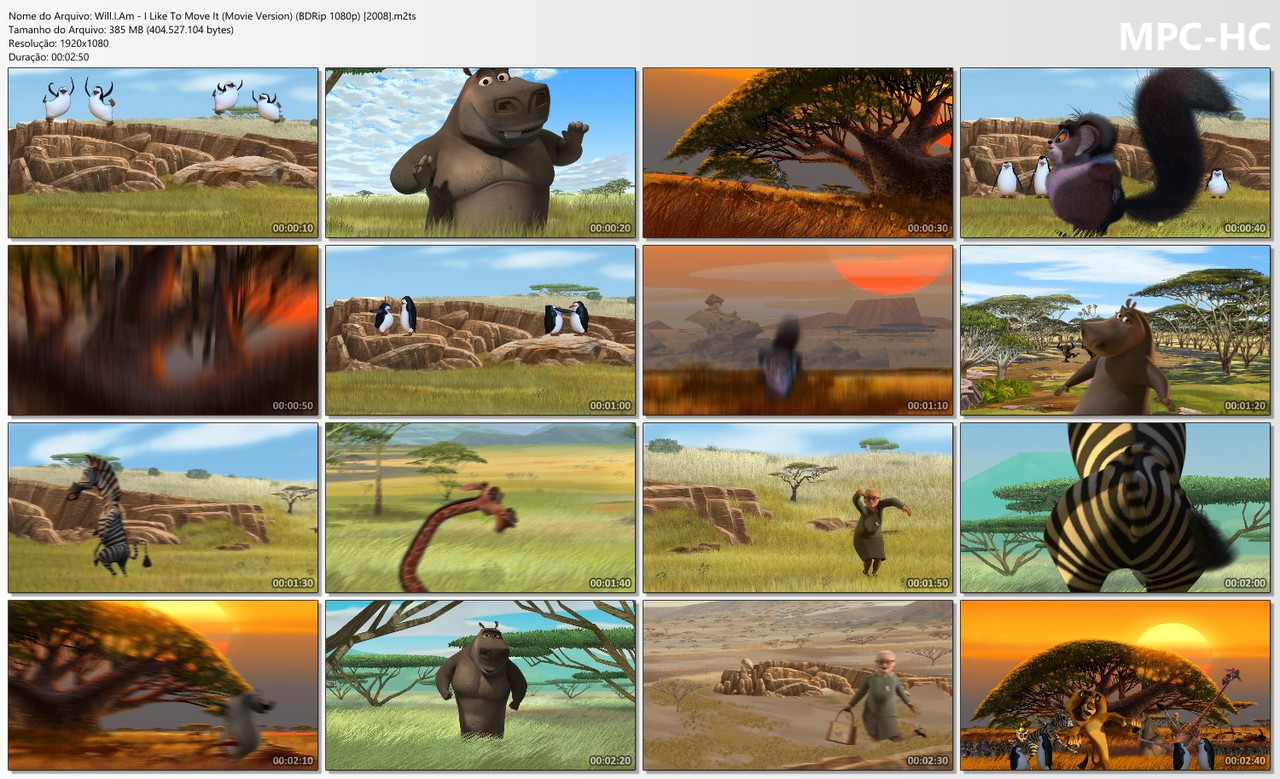Click the sunset baobab tree thumbnail at 00:00:30

[796, 151]
